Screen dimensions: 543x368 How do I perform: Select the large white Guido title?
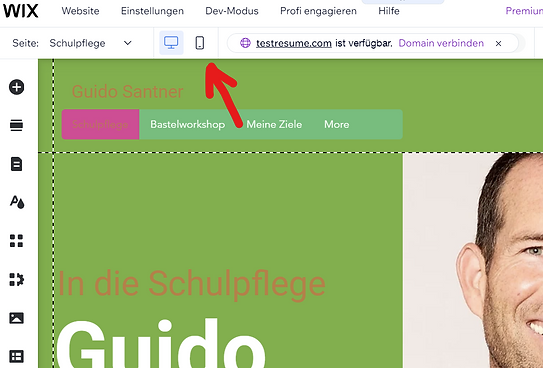[160, 343]
